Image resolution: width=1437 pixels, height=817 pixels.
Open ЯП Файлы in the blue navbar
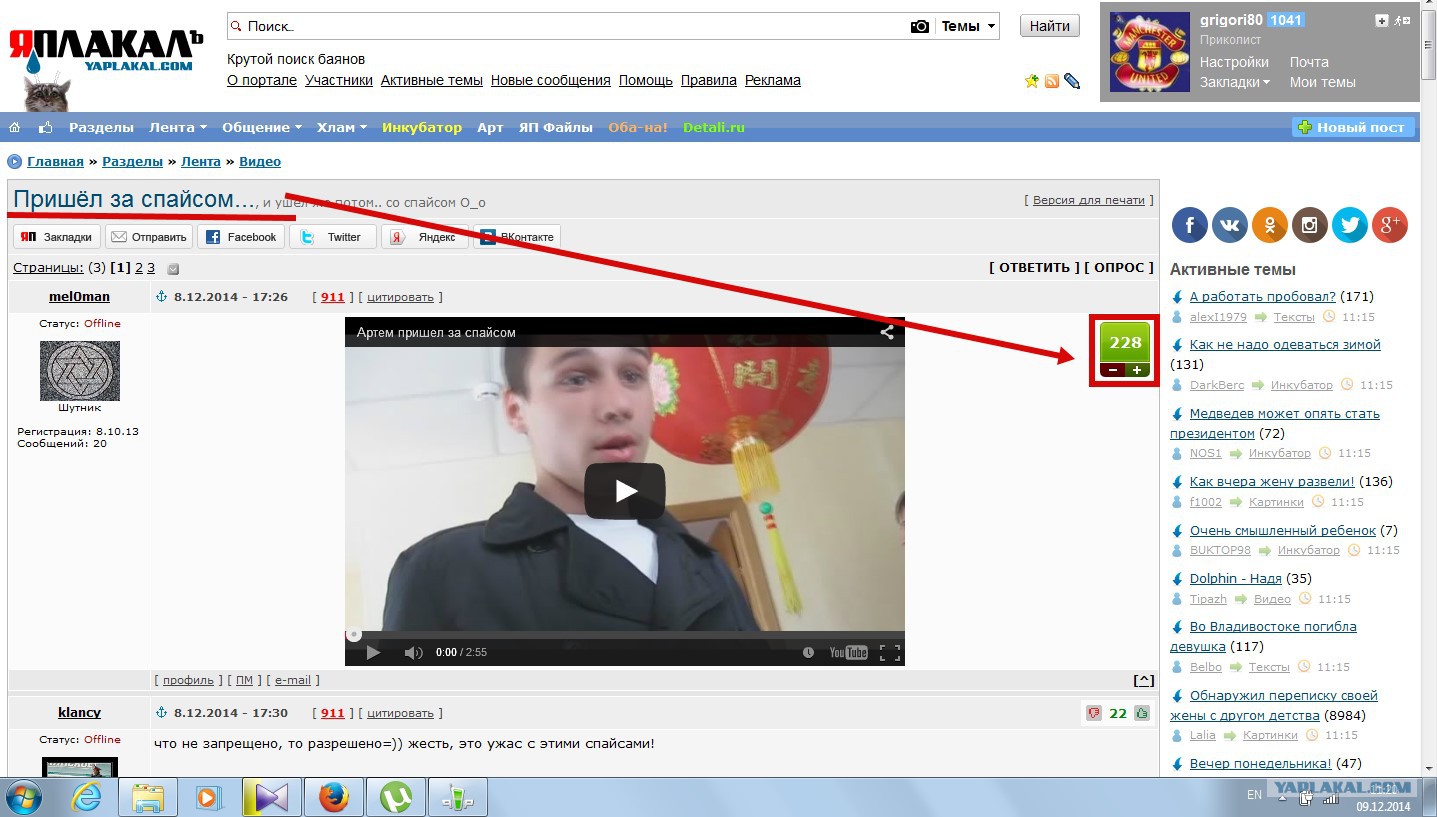[555, 127]
